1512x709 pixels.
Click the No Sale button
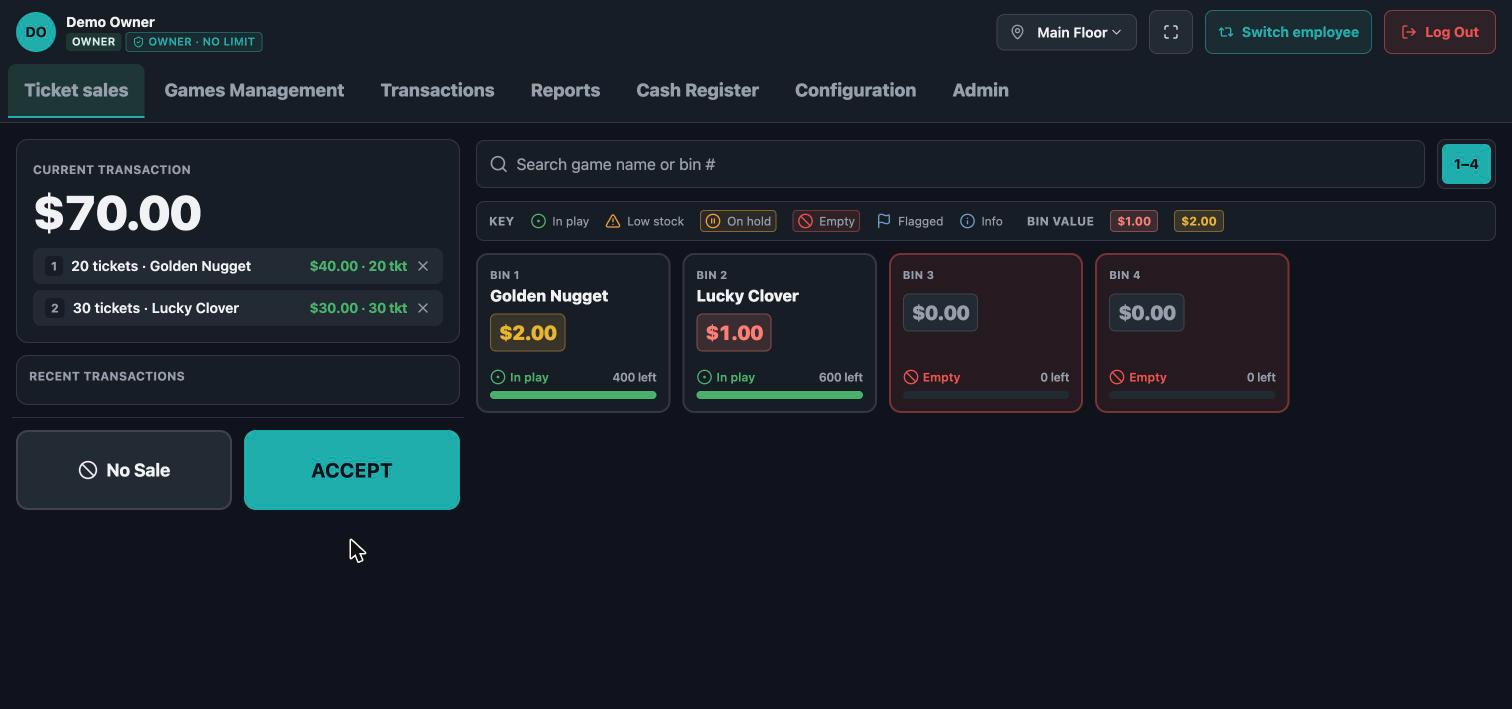[x=124, y=470]
